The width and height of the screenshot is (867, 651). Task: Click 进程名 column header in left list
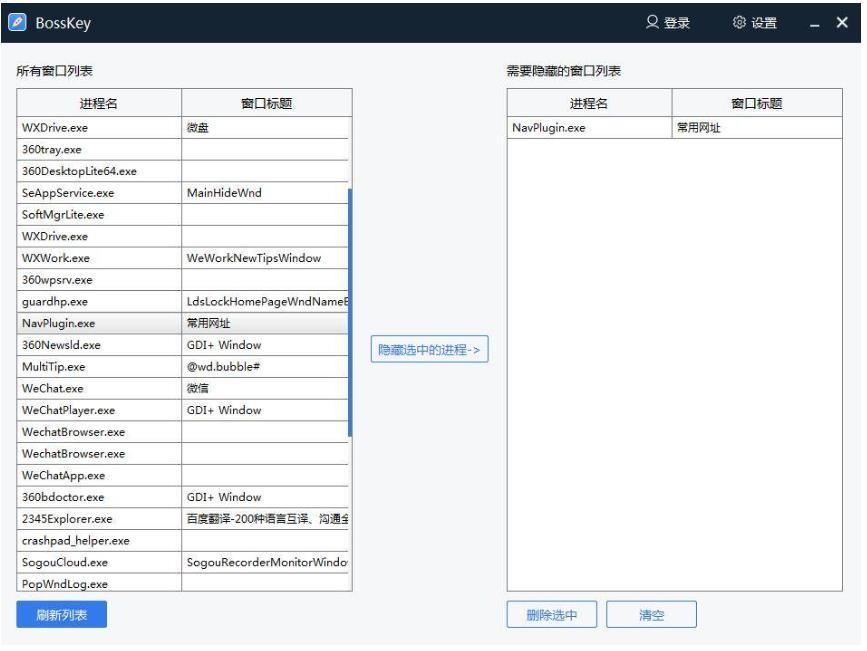click(99, 104)
